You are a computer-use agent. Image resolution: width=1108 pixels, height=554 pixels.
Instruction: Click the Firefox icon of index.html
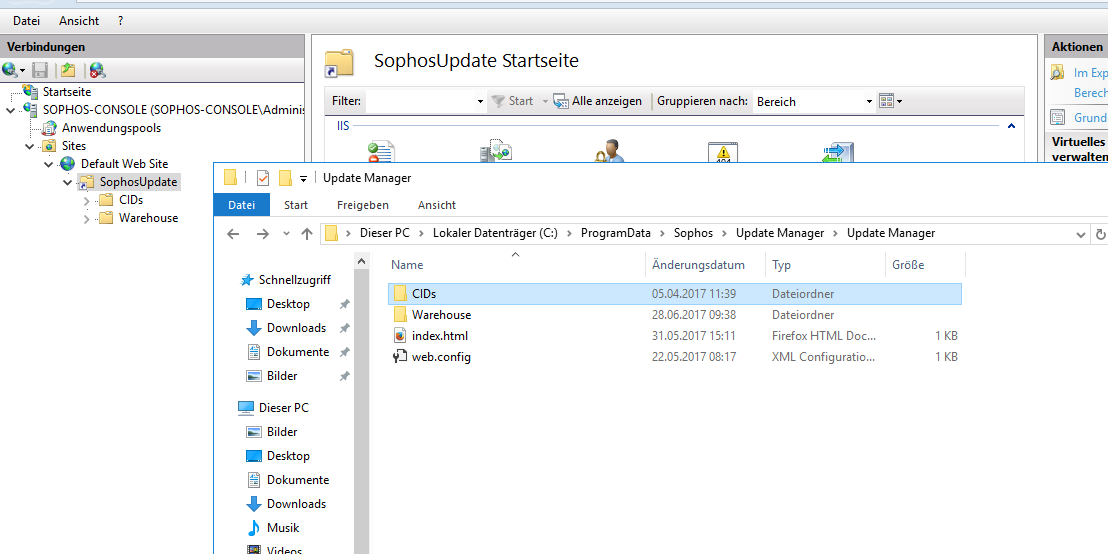coord(400,336)
